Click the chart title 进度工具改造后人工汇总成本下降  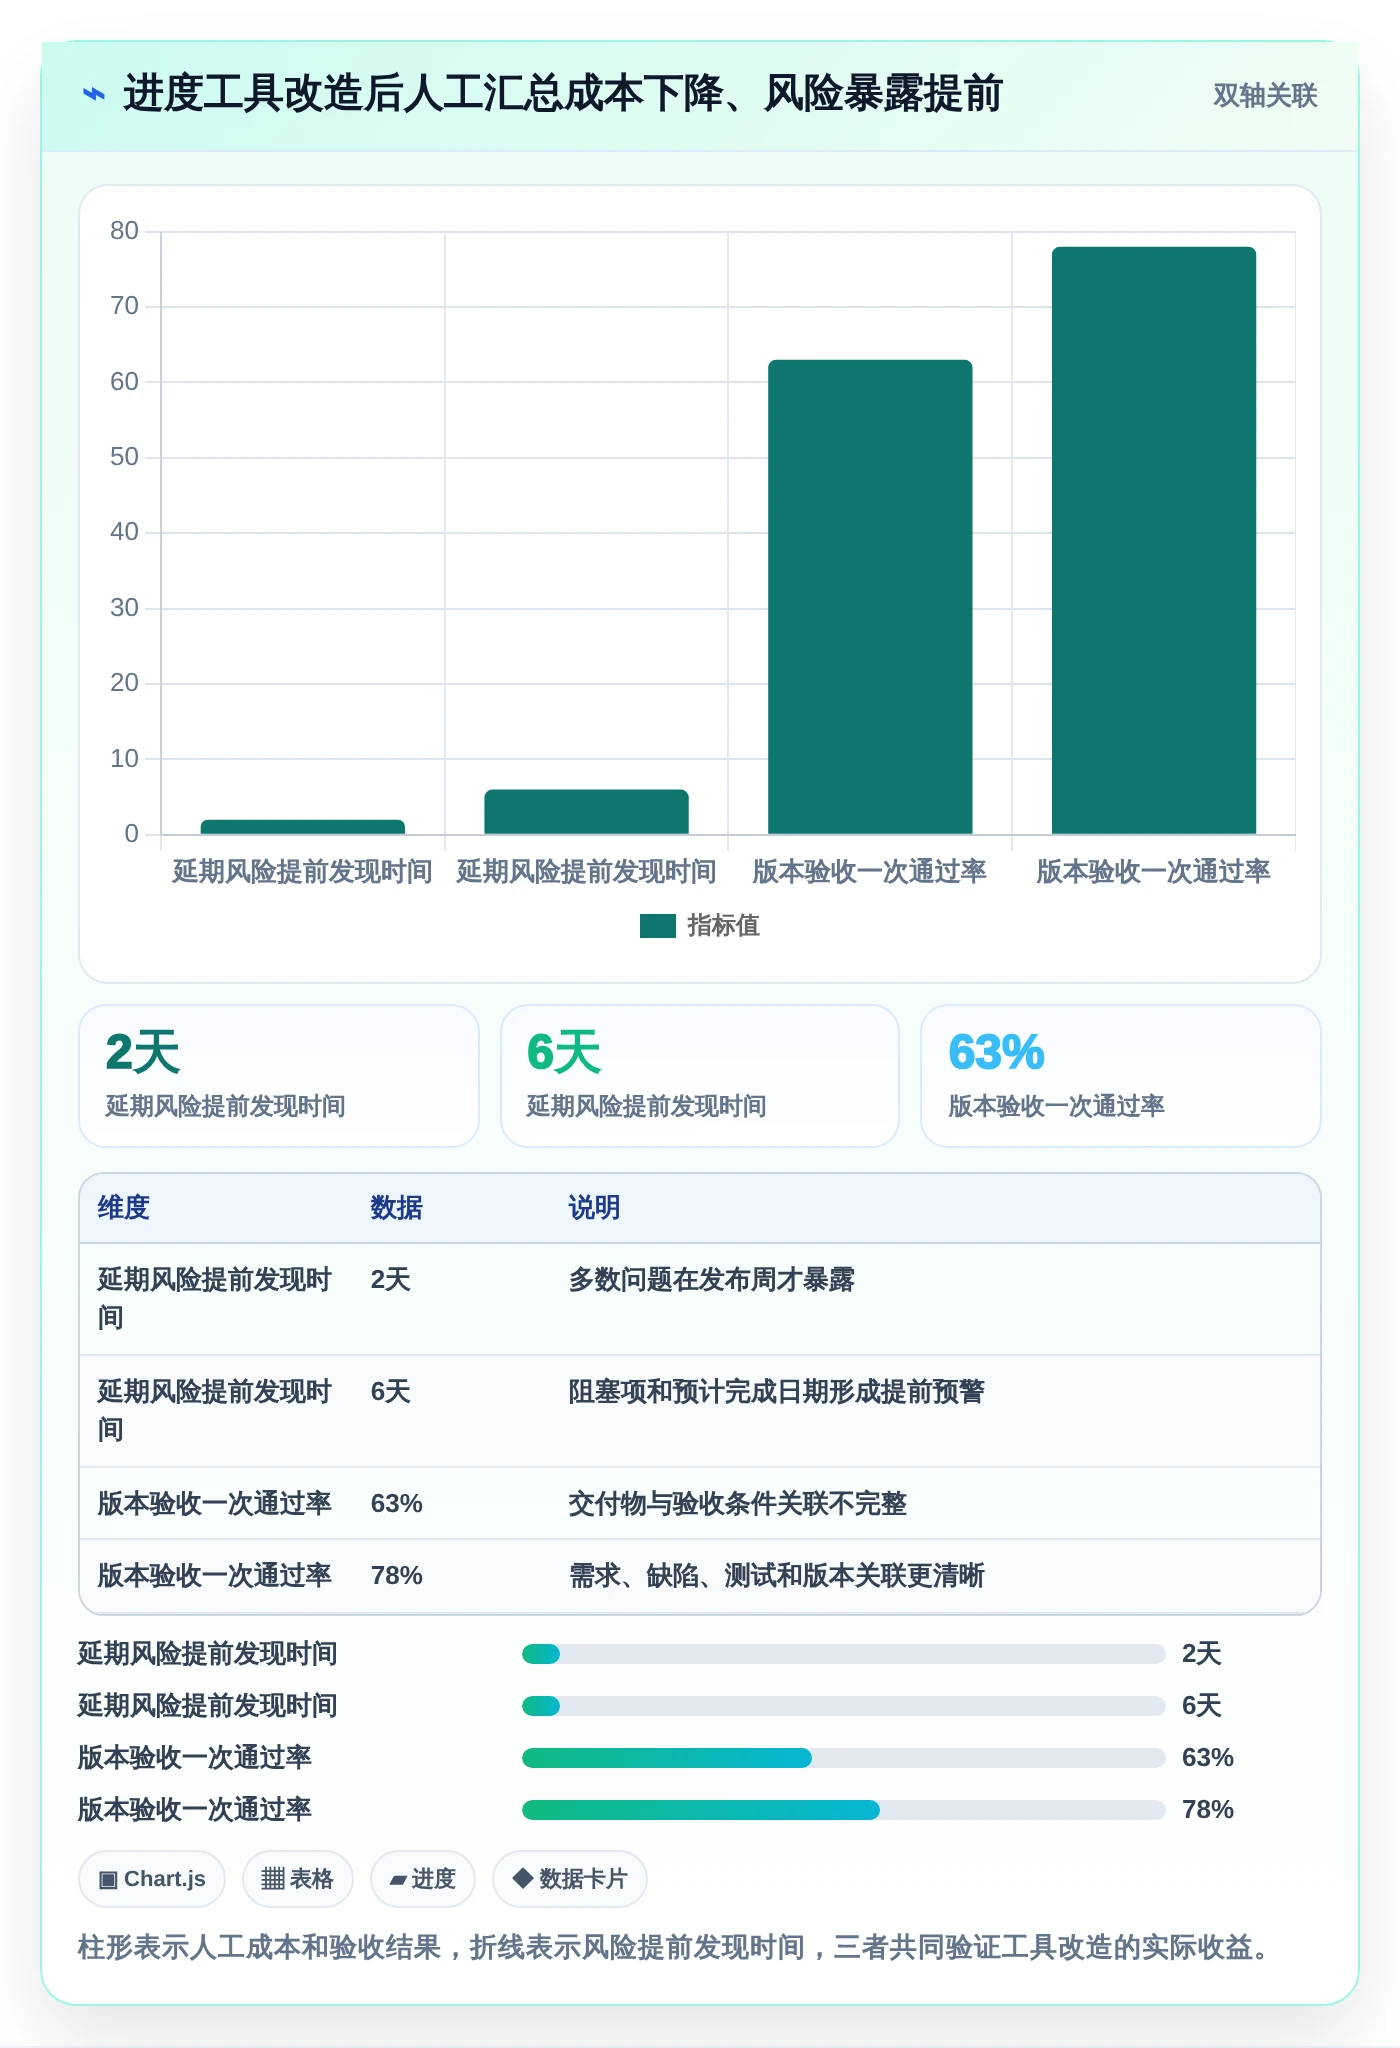pyautogui.click(x=563, y=94)
